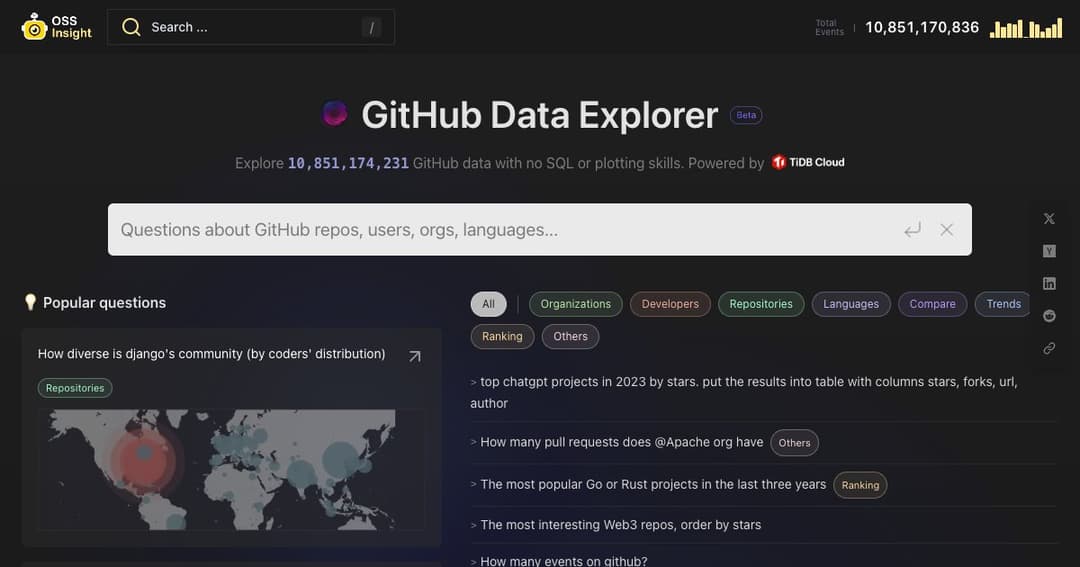1080x567 pixels.
Task: Filter questions by Trends
Action: [x=1004, y=304]
